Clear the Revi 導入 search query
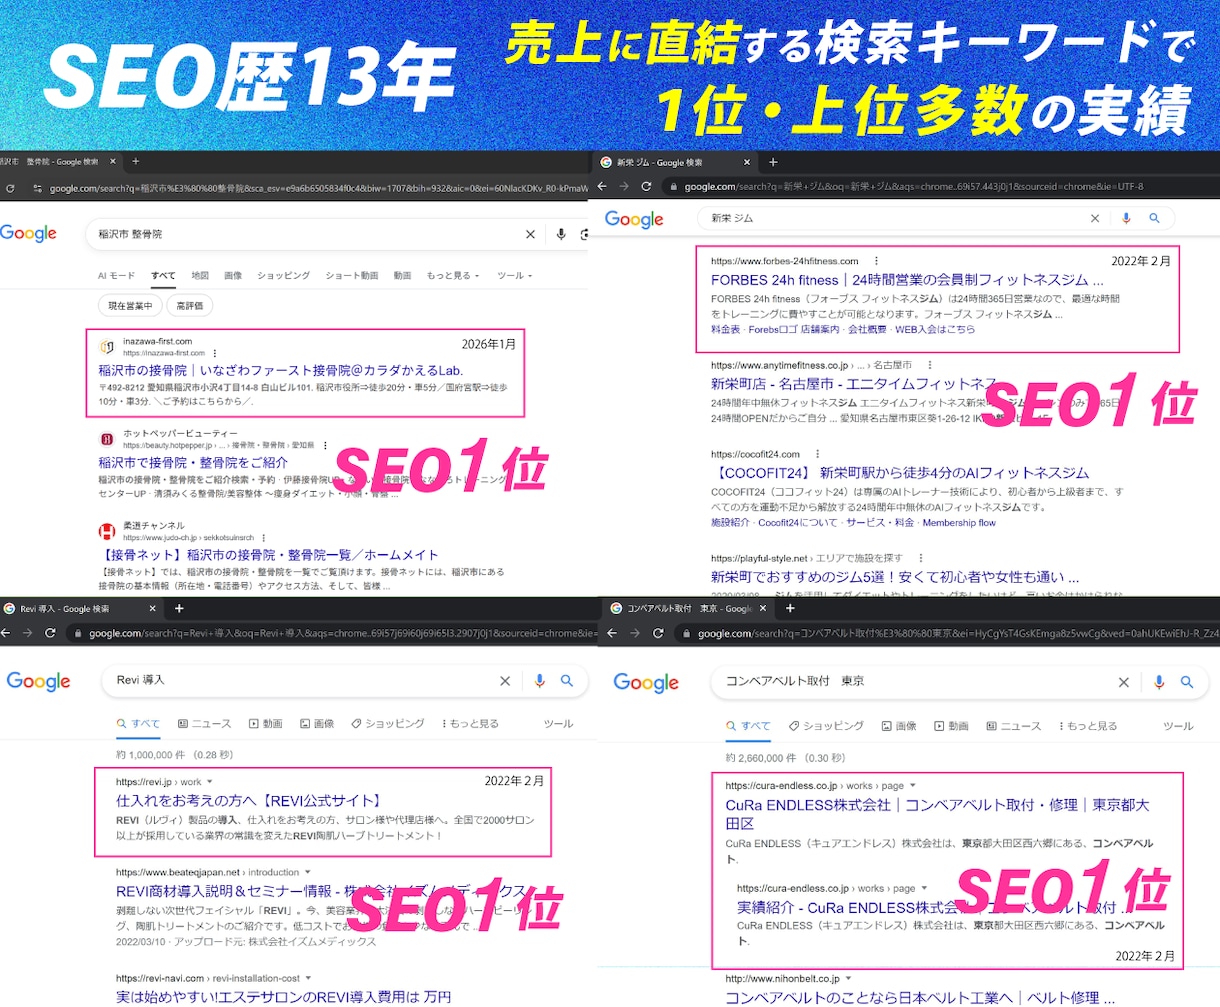 [505, 681]
